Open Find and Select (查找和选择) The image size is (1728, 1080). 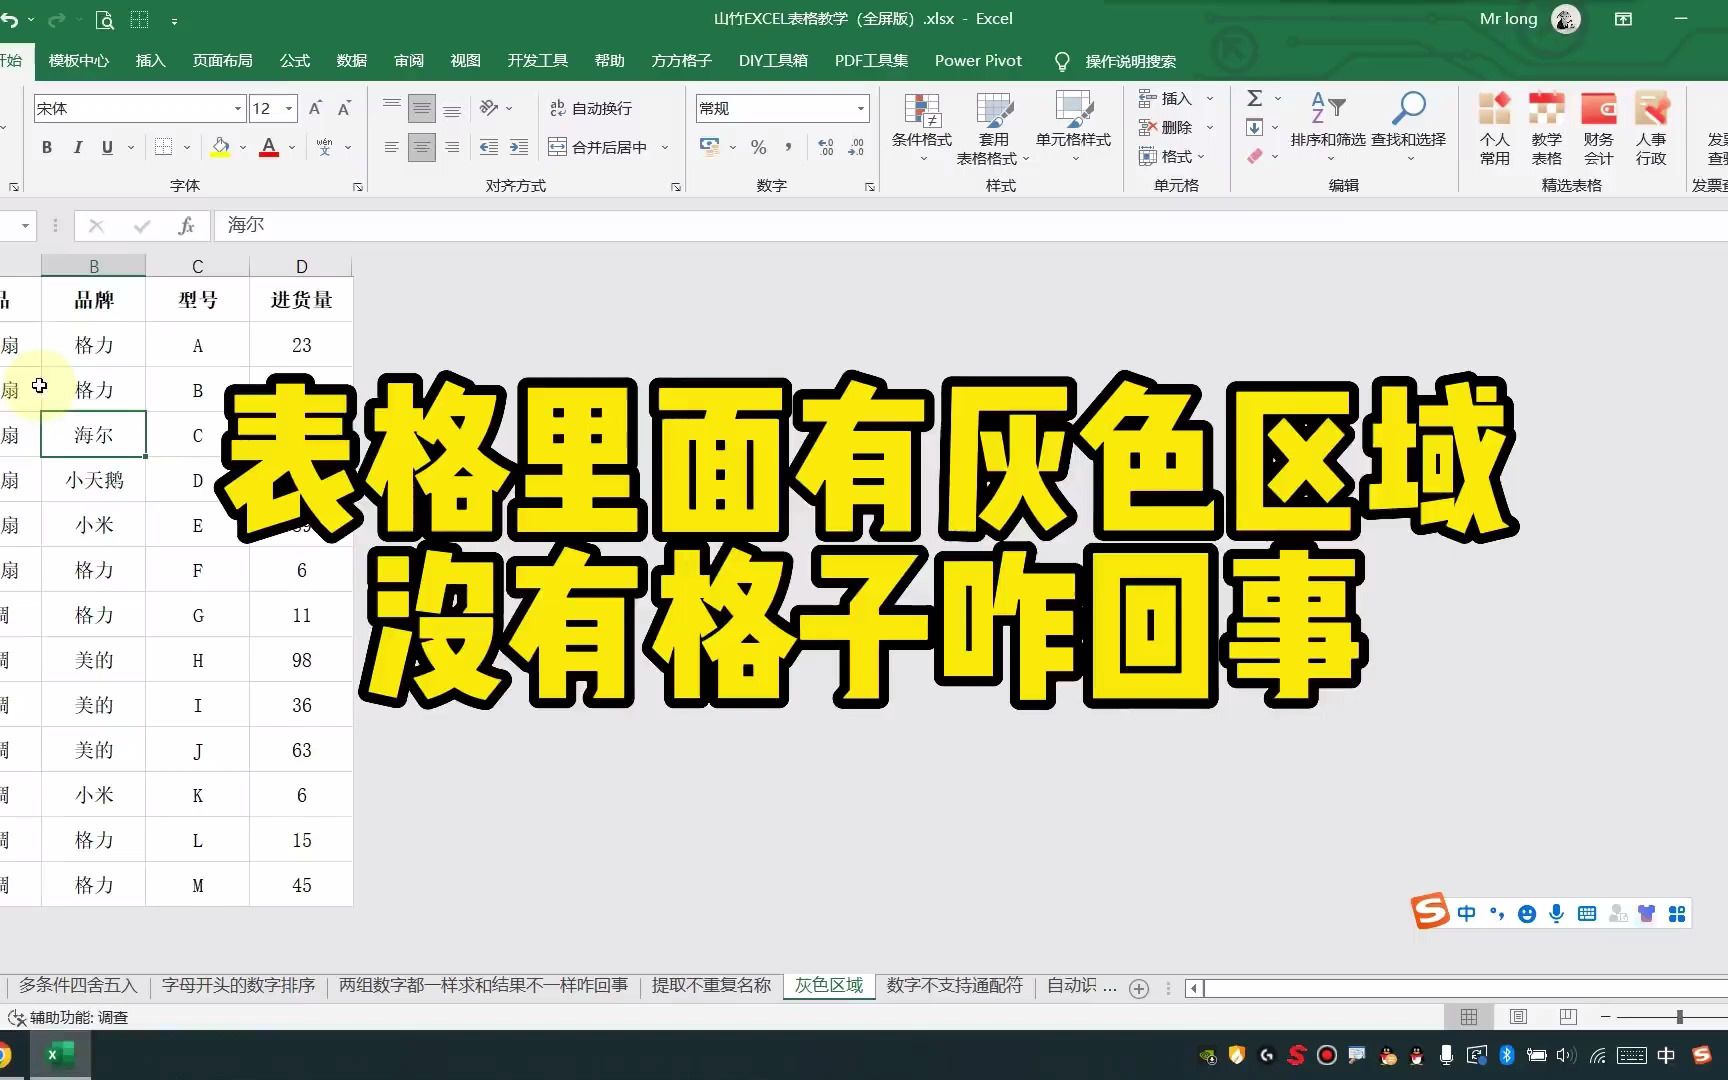click(1408, 129)
